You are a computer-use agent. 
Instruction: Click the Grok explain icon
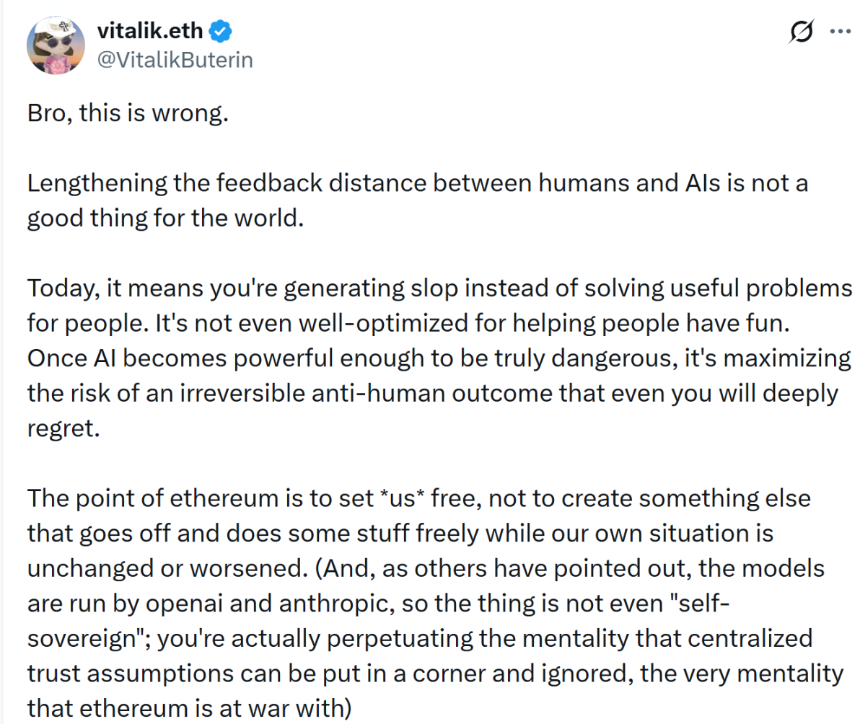801,33
